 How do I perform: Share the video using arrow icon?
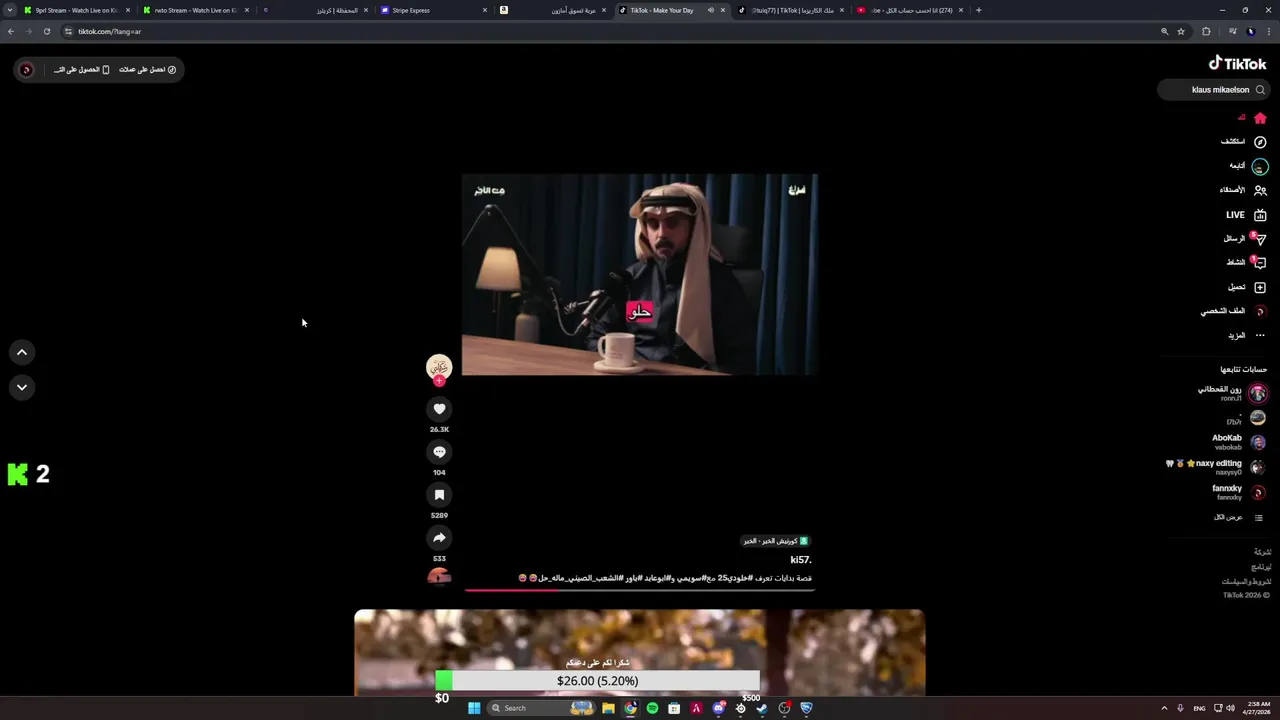pos(439,538)
